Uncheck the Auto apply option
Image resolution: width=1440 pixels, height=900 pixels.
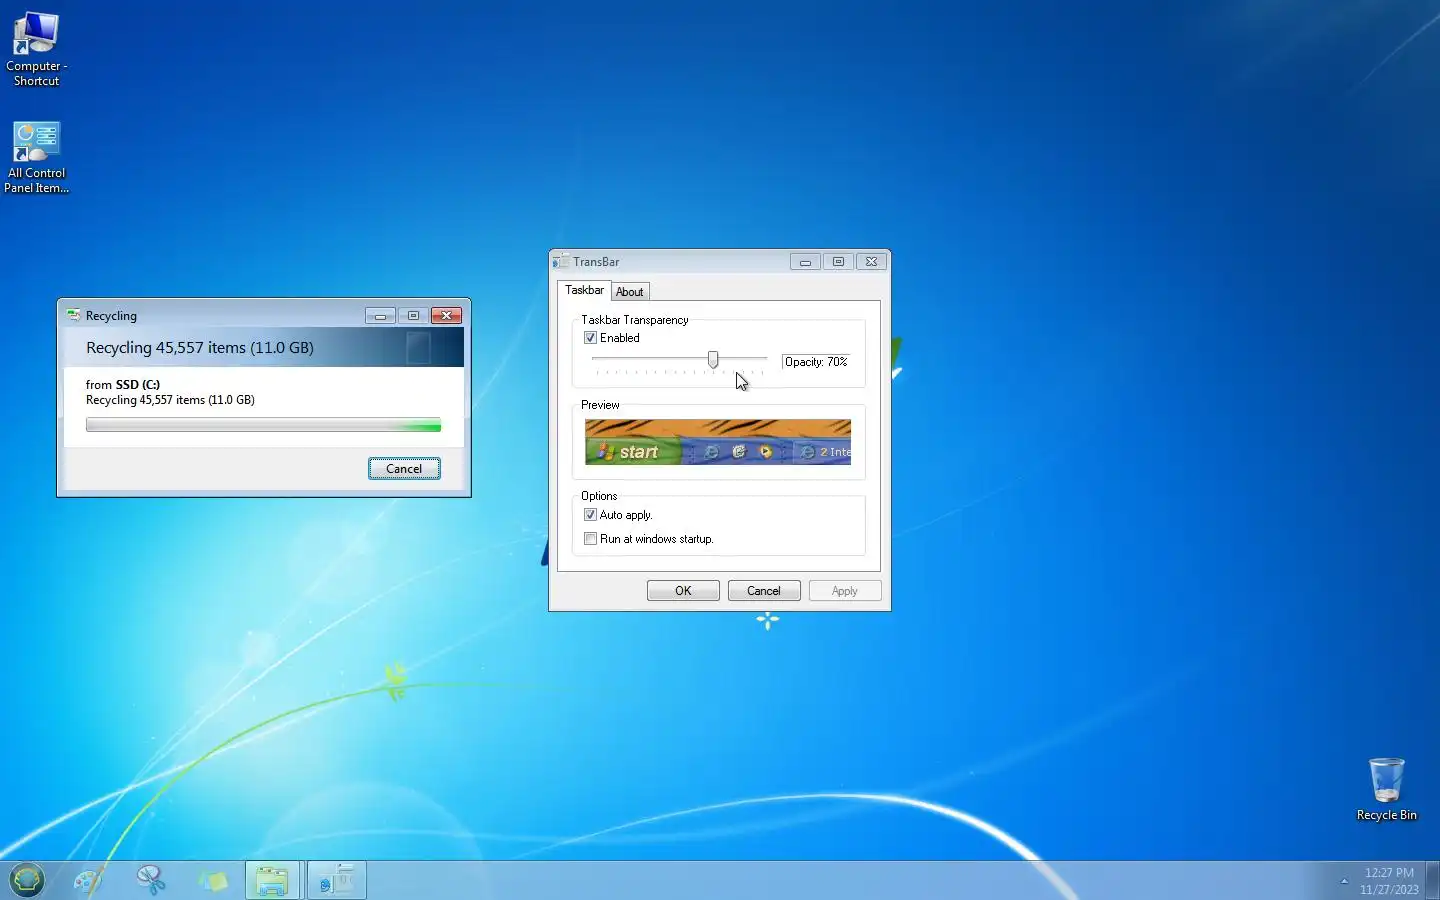[590, 515]
